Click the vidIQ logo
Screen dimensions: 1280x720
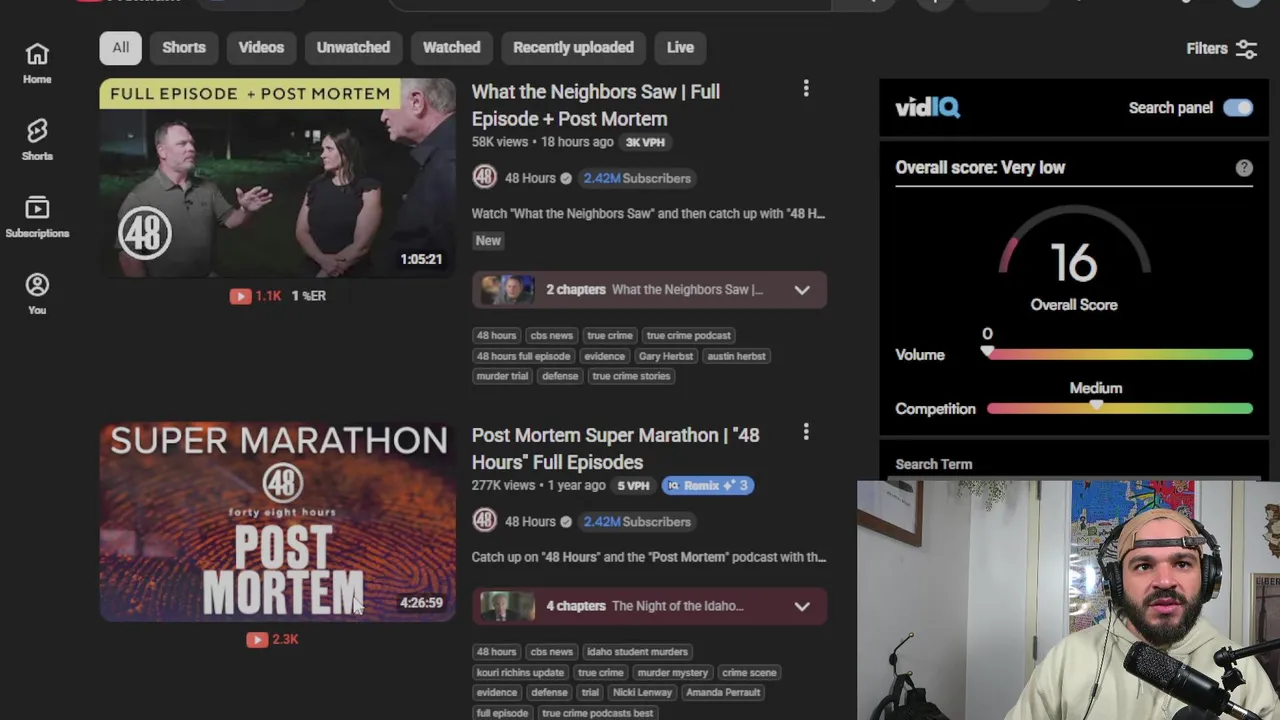coord(927,107)
